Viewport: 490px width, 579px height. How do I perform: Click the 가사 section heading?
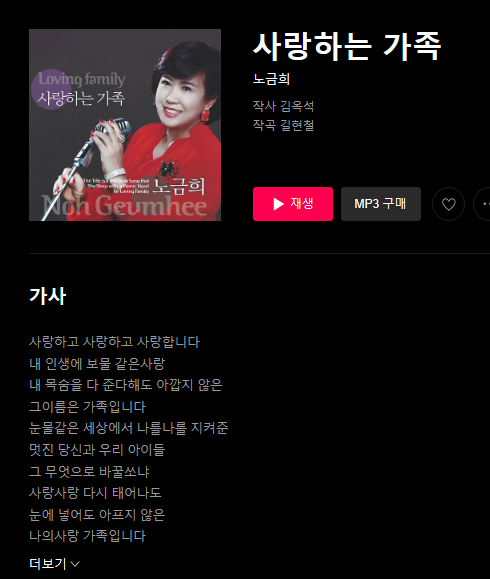click(48, 296)
